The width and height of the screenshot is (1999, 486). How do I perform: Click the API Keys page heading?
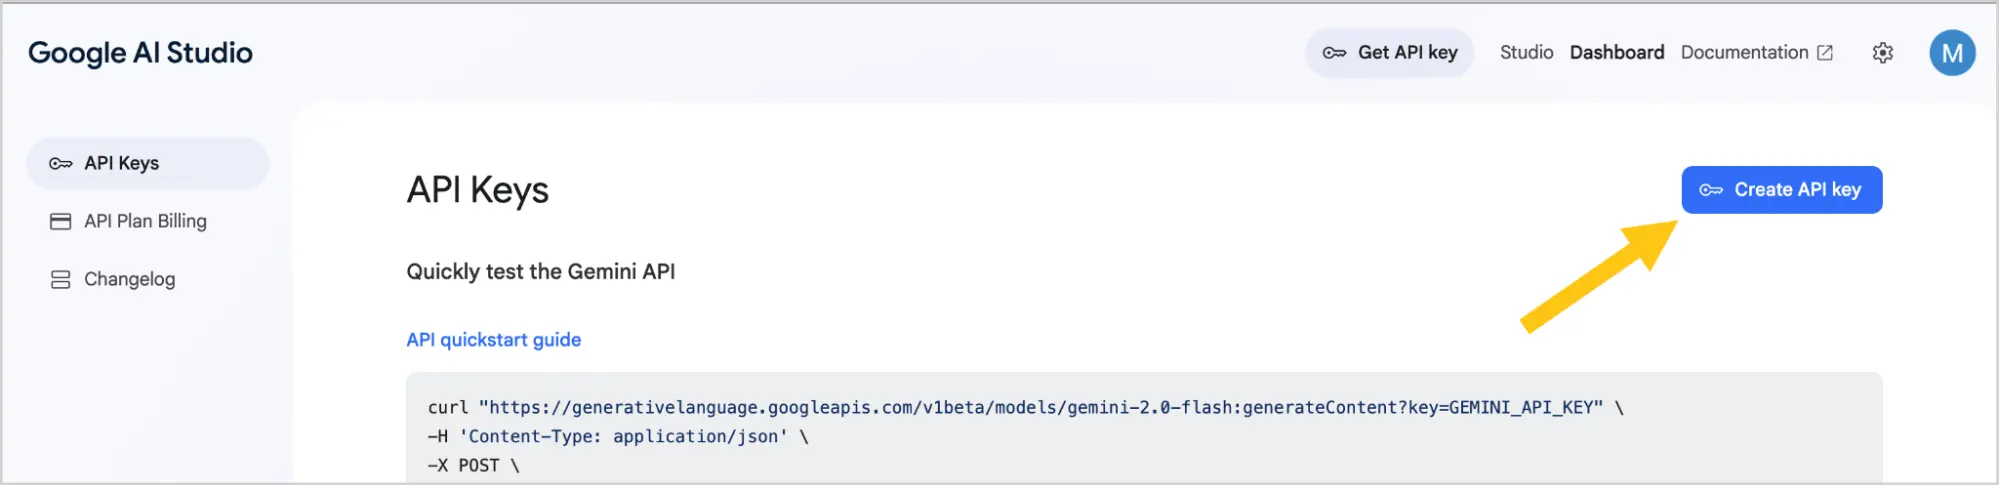tap(478, 190)
